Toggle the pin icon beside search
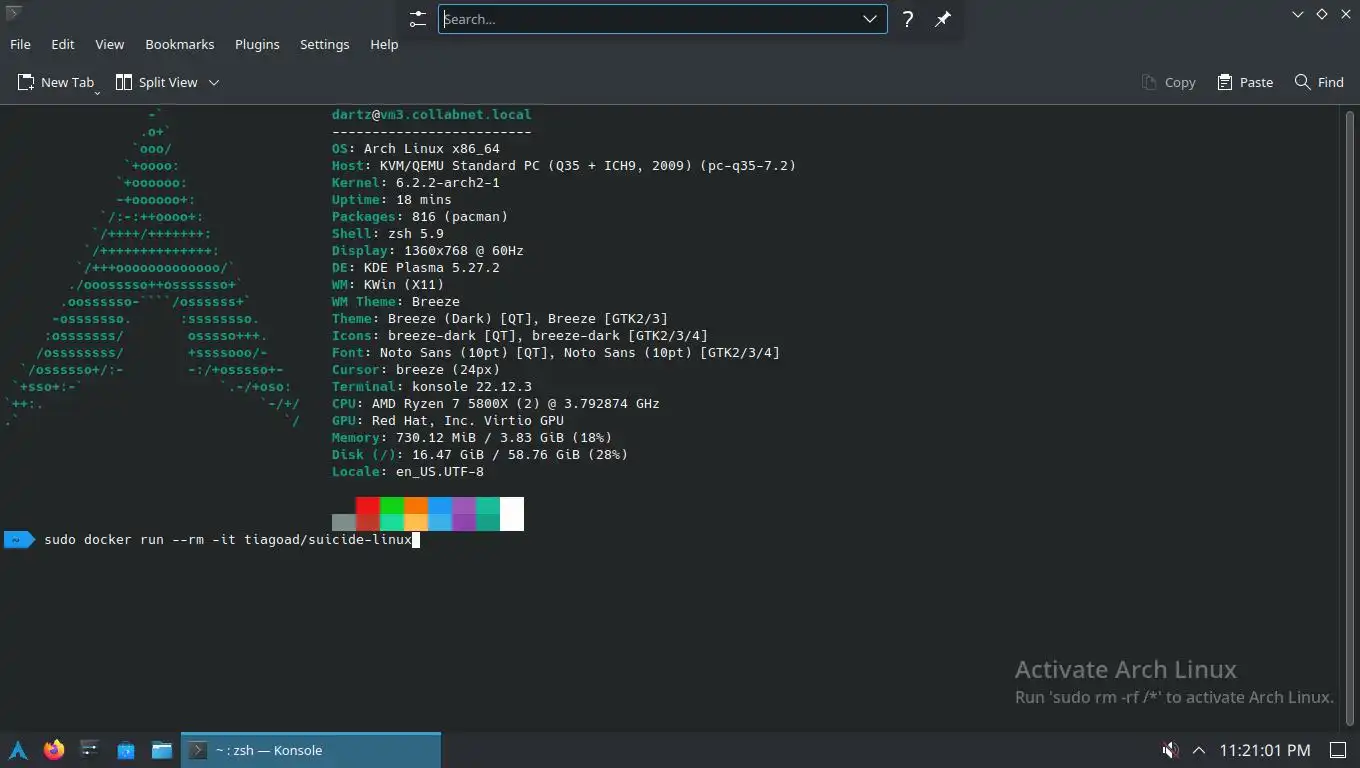 (943, 19)
